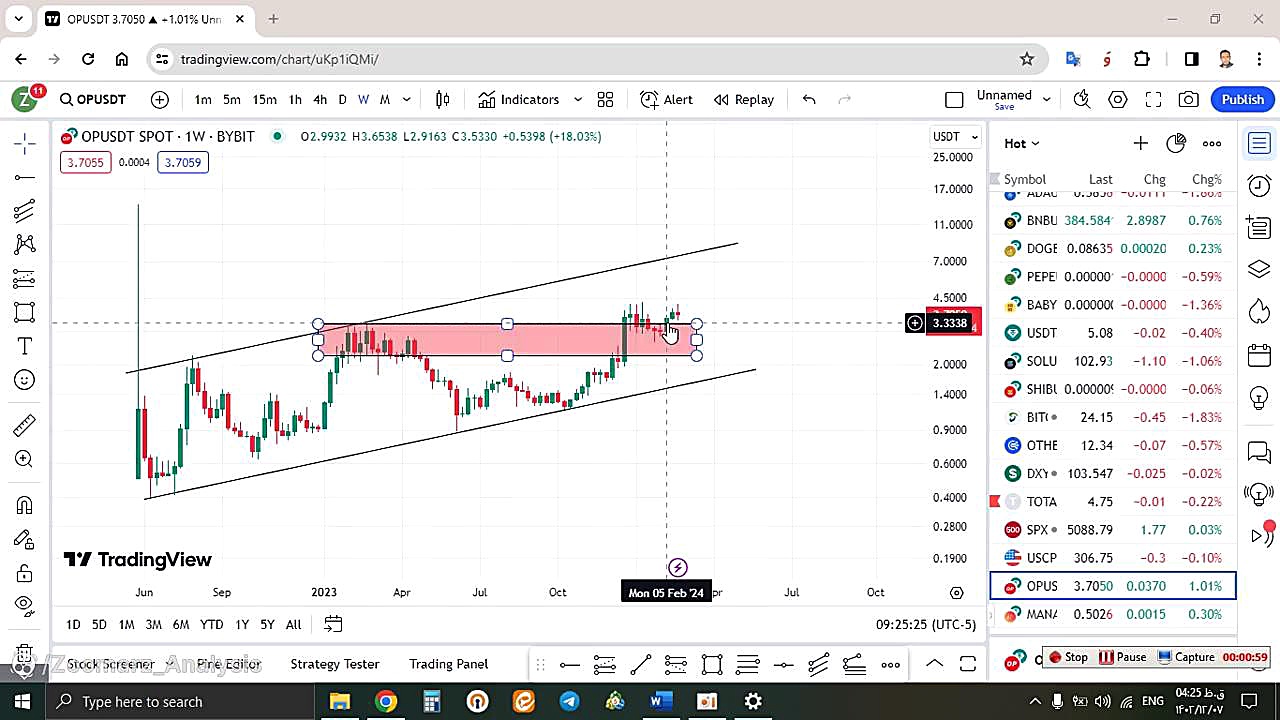Viewport: 1280px width, 720px height.
Task: Select the DOGE row in watchlist
Action: (1113, 248)
